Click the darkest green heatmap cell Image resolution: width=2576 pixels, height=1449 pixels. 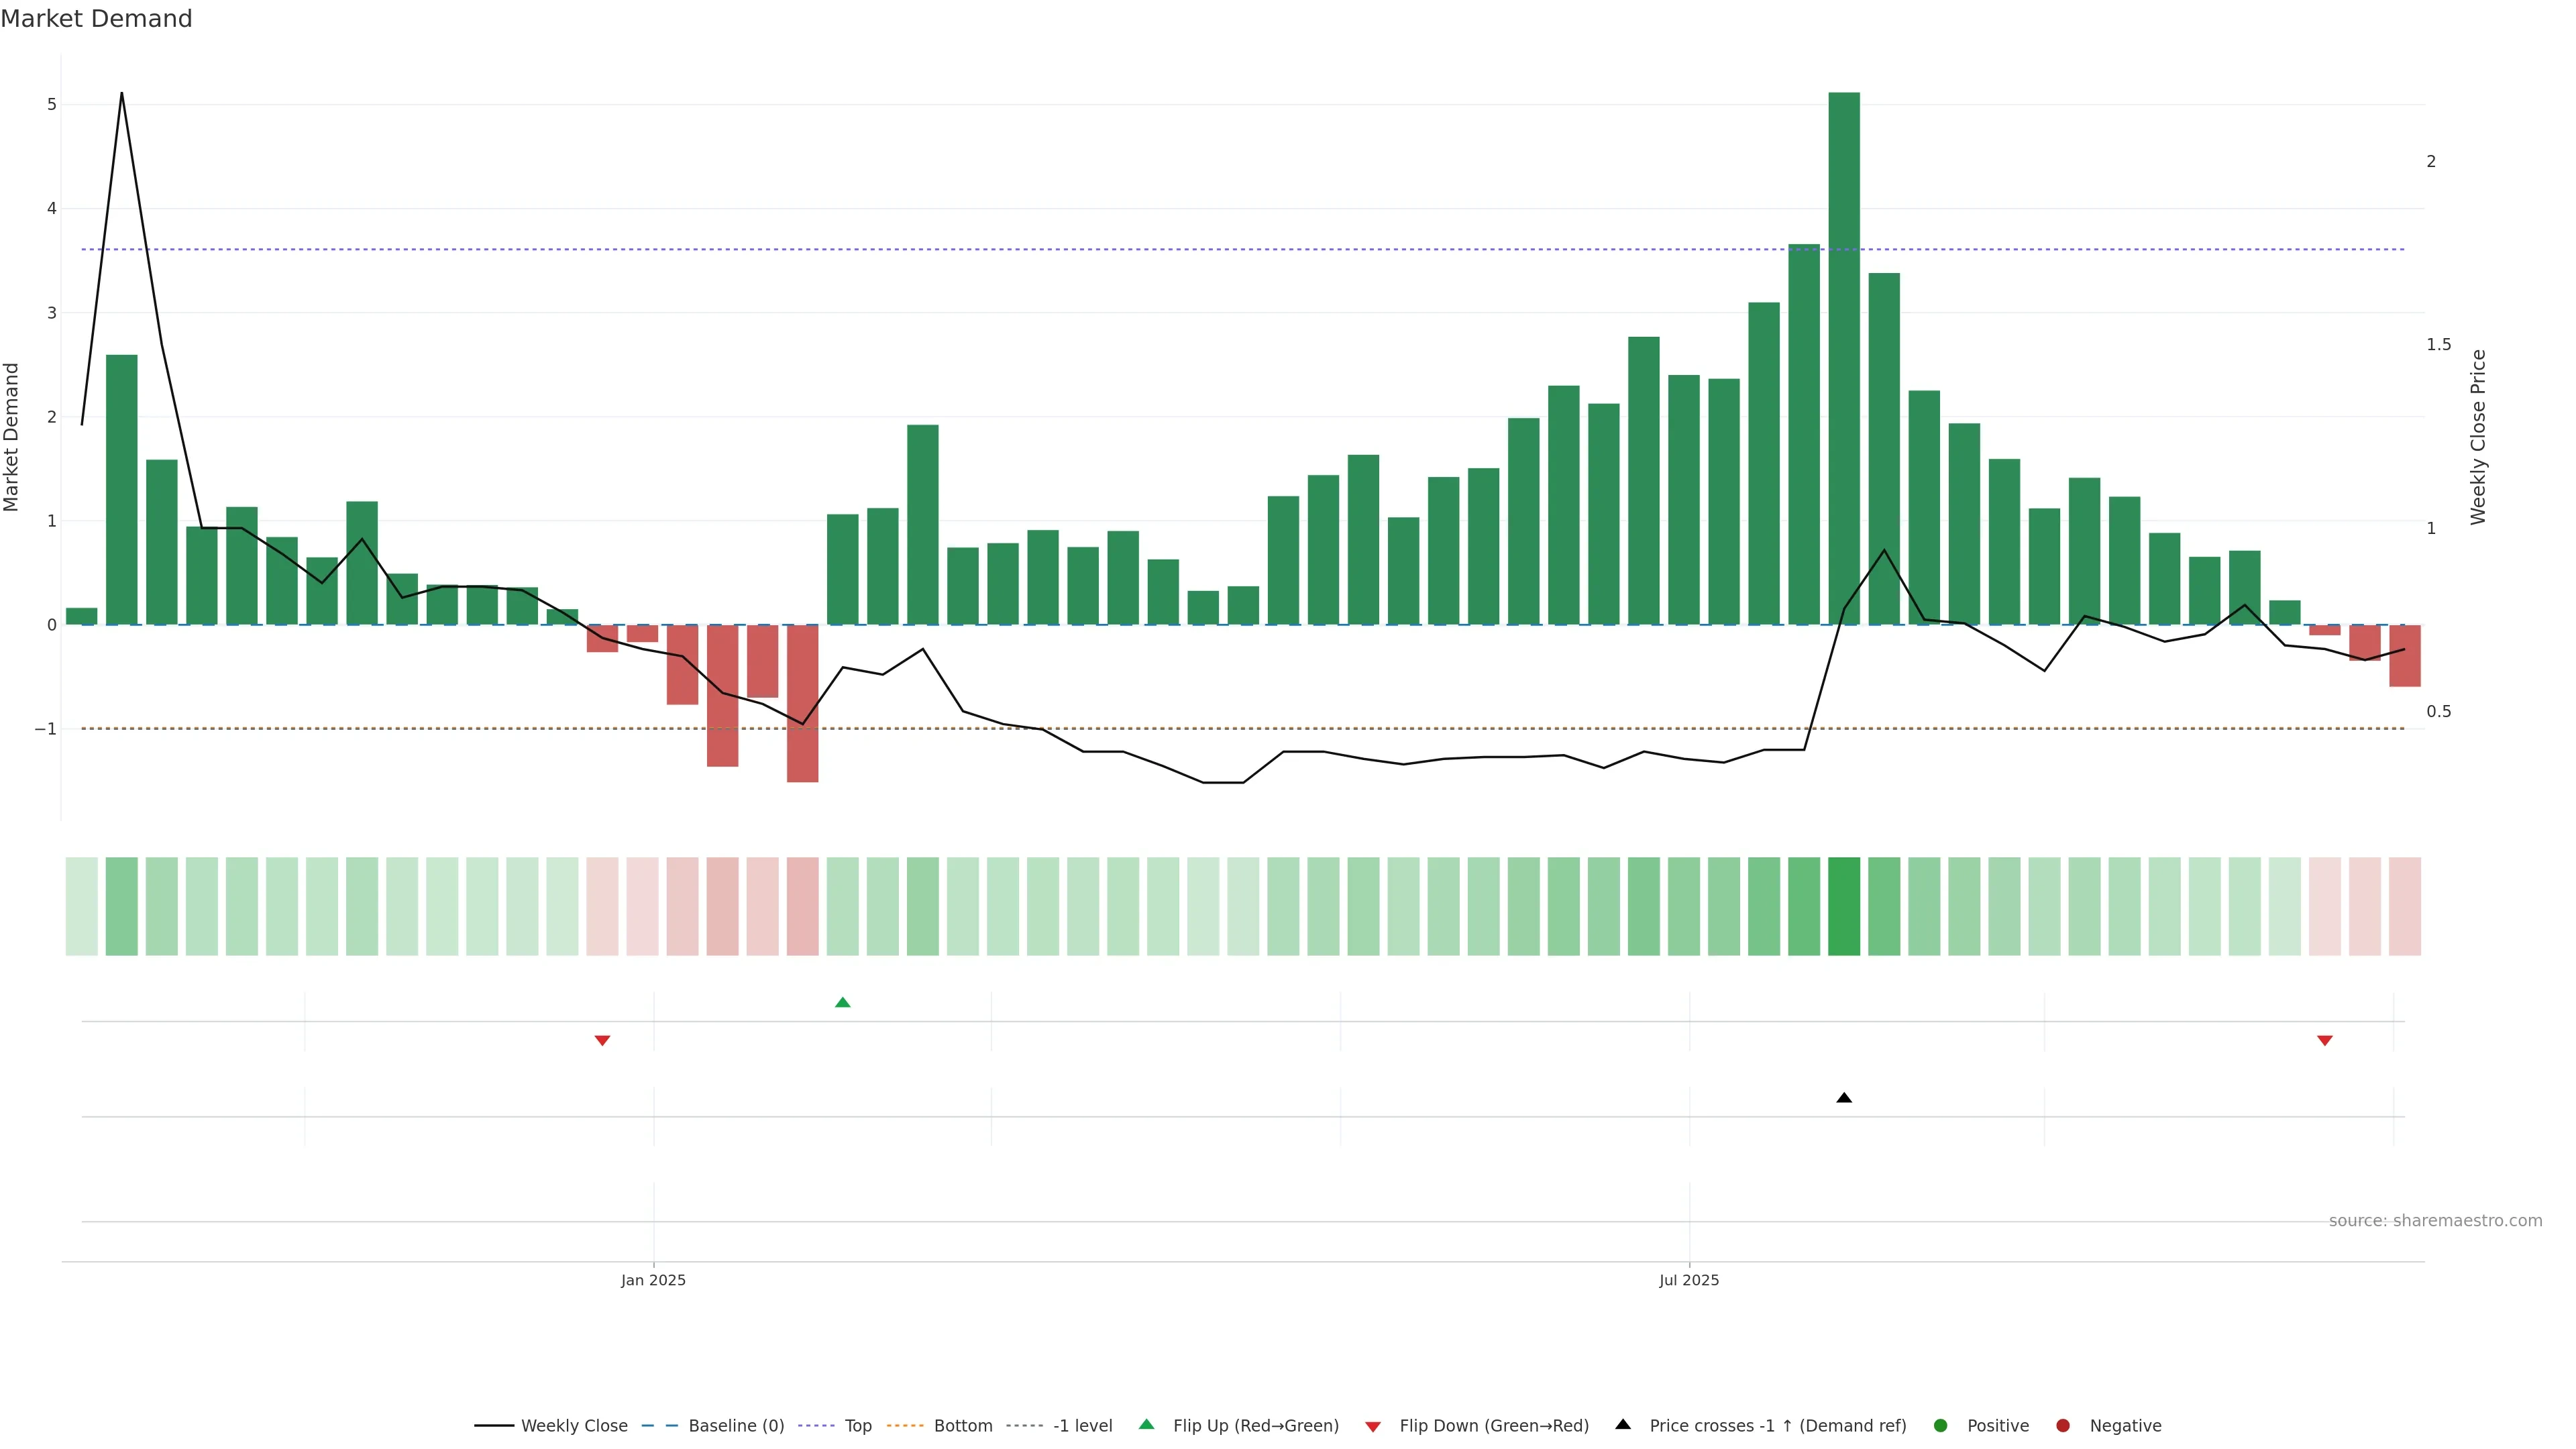1844,906
